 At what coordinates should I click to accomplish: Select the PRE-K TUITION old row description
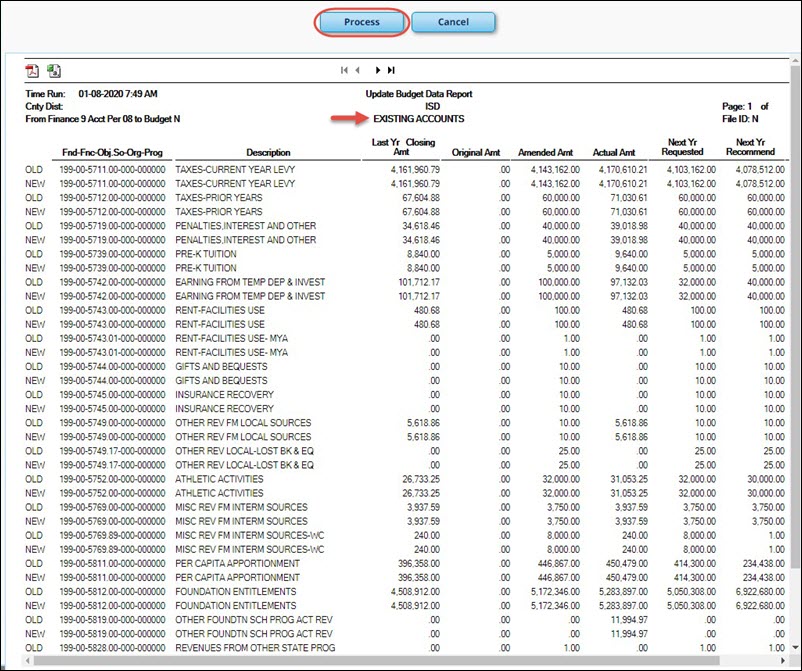pyautogui.click(x=205, y=255)
